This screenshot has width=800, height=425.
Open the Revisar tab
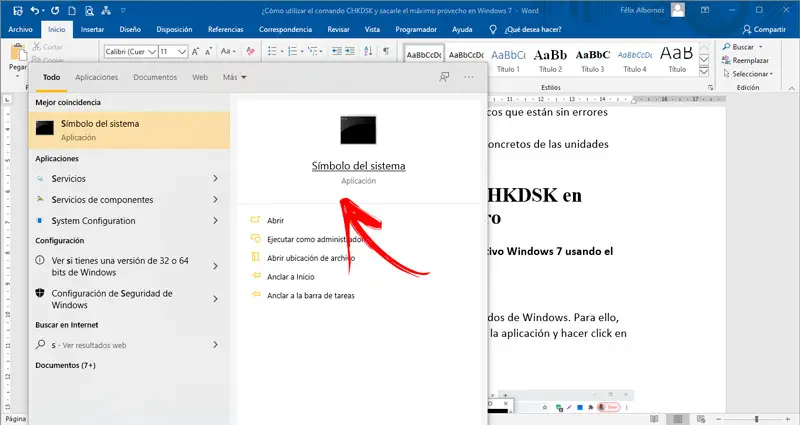(338, 30)
